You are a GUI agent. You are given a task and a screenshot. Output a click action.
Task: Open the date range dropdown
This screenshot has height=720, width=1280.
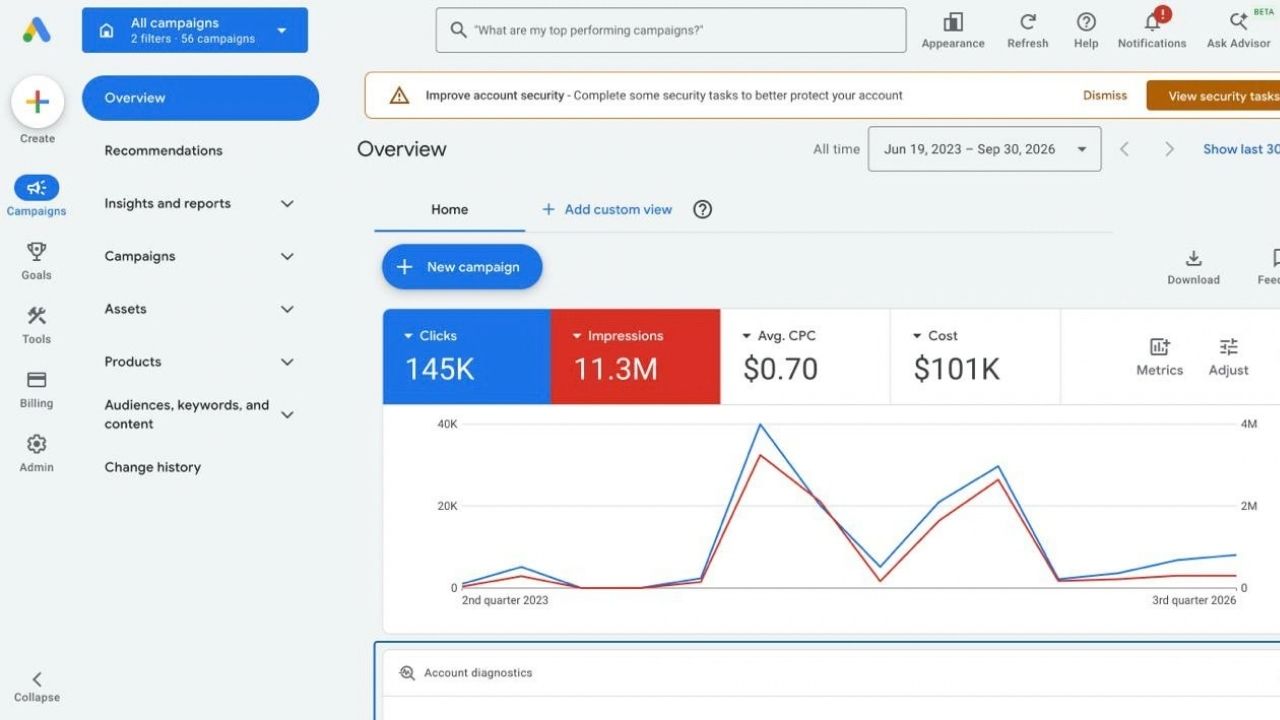[984, 149]
